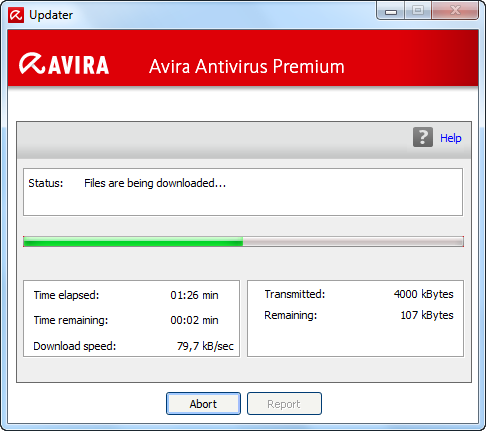Click the gray question mark help icon
Viewport: 486px width, 431px height.
(423, 137)
